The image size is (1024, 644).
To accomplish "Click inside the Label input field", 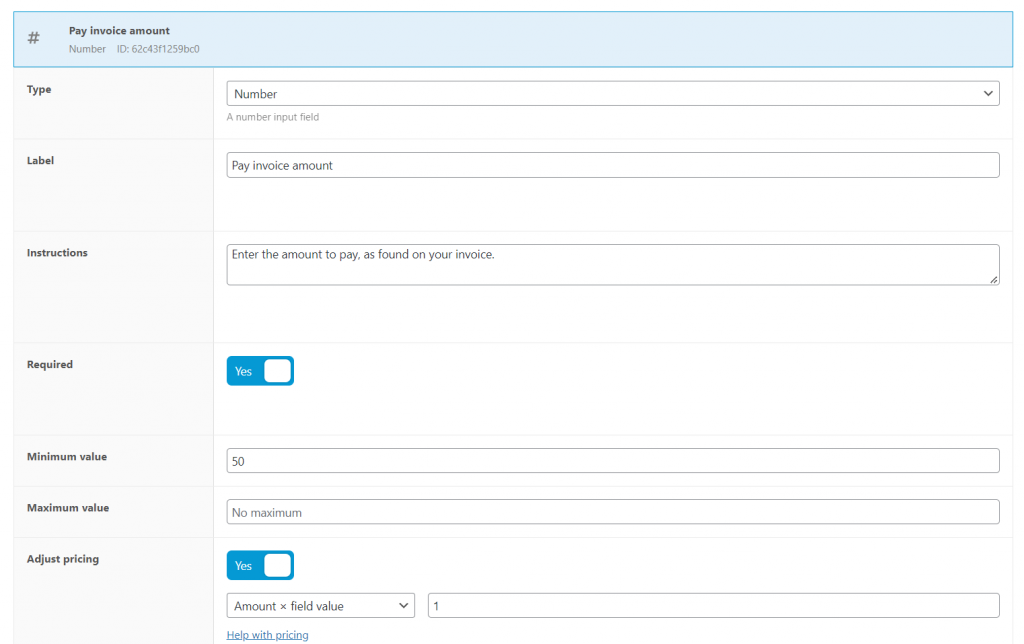I will point(613,164).
